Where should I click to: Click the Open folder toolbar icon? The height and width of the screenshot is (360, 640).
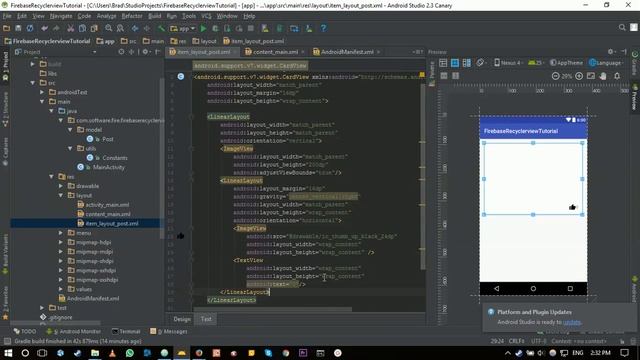click(x=6, y=28)
